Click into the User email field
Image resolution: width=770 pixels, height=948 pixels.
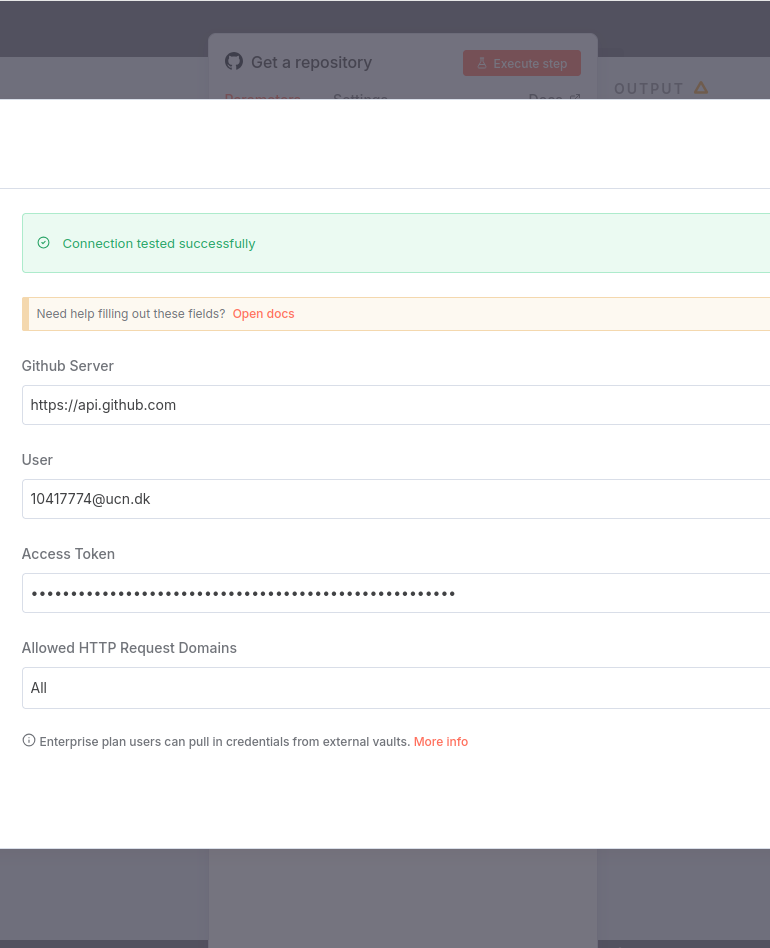click(x=396, y=499)
